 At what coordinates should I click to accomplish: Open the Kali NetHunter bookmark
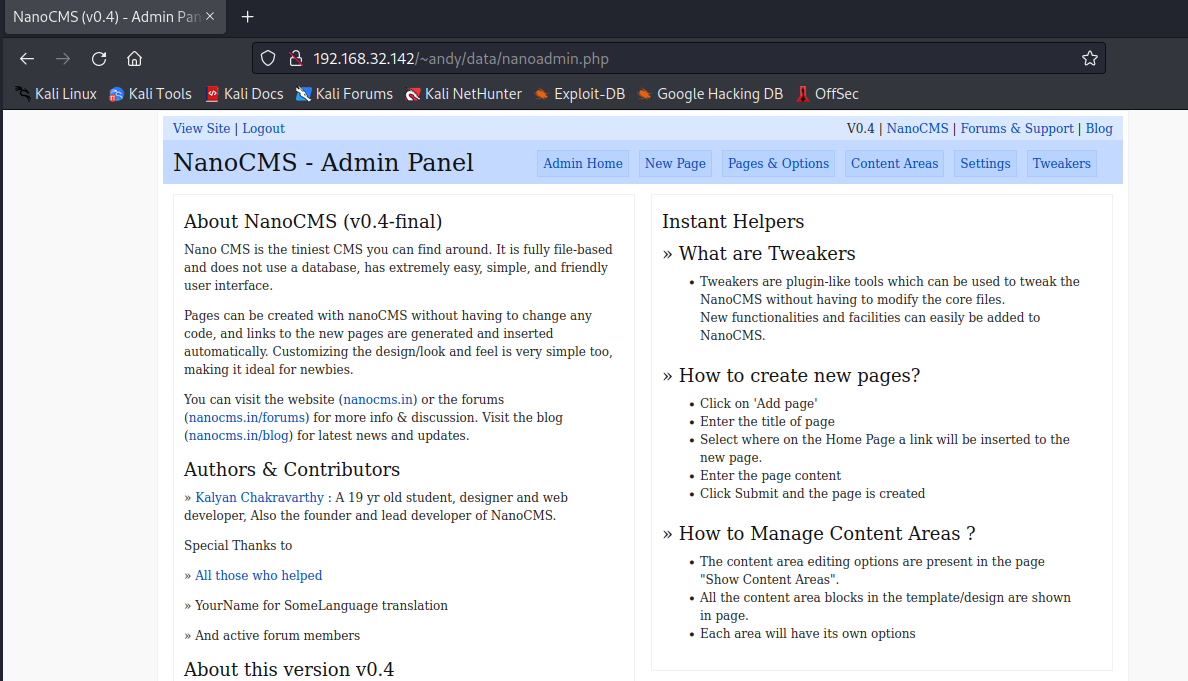464,94
